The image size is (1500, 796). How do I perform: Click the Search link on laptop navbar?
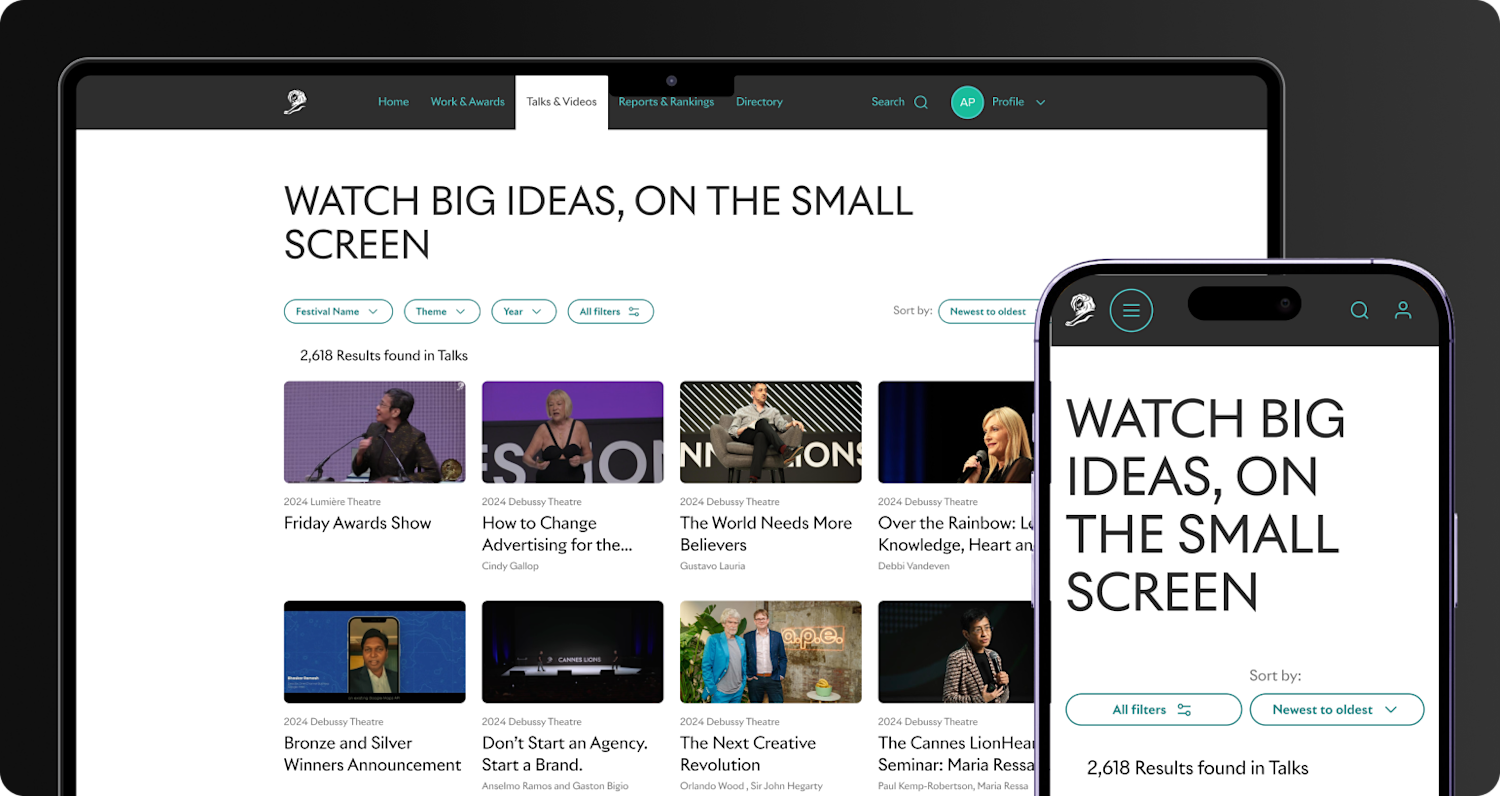887,102
